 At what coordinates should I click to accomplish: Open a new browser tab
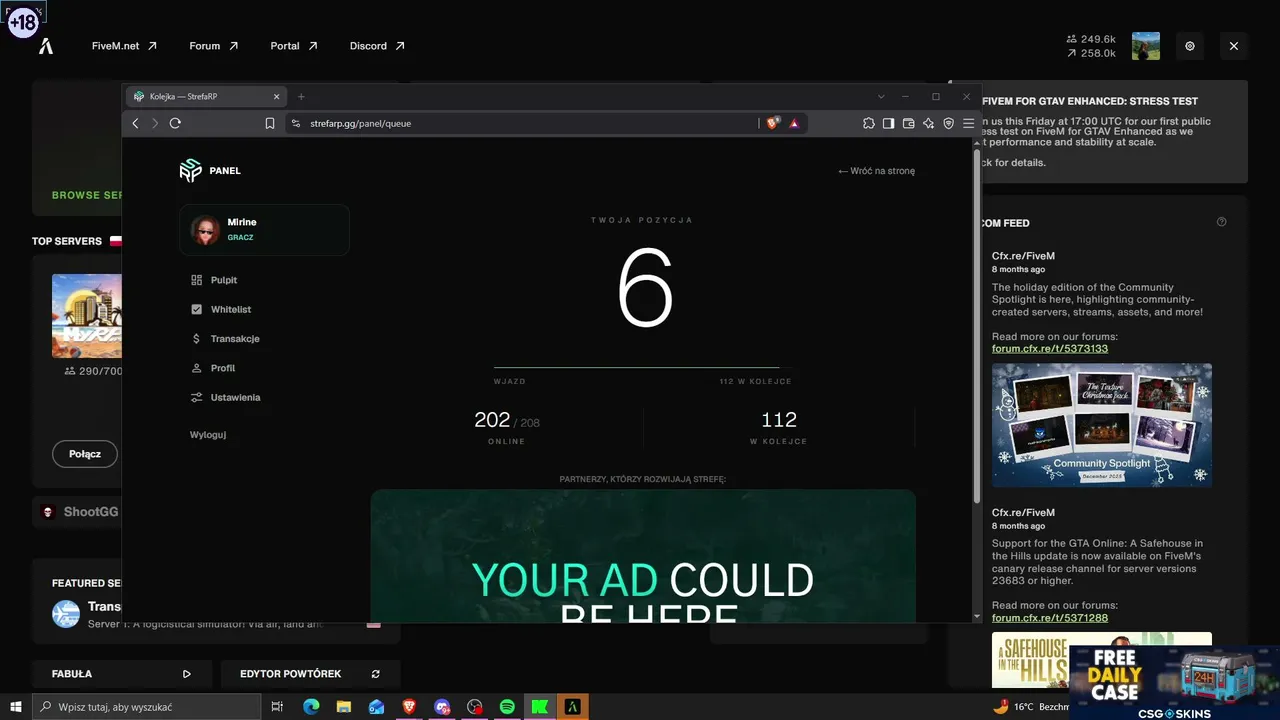click(301, 97)
